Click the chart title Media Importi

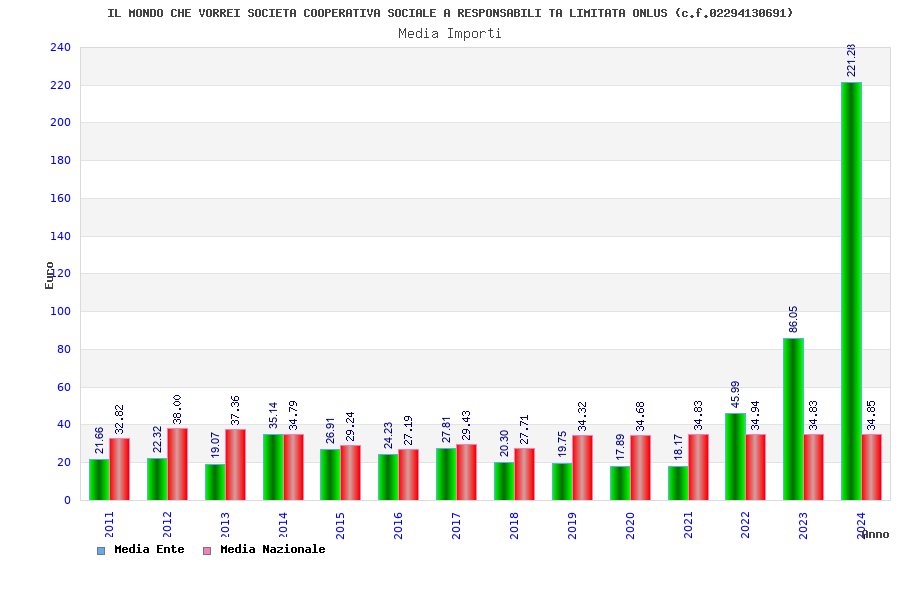click(450, 33)
